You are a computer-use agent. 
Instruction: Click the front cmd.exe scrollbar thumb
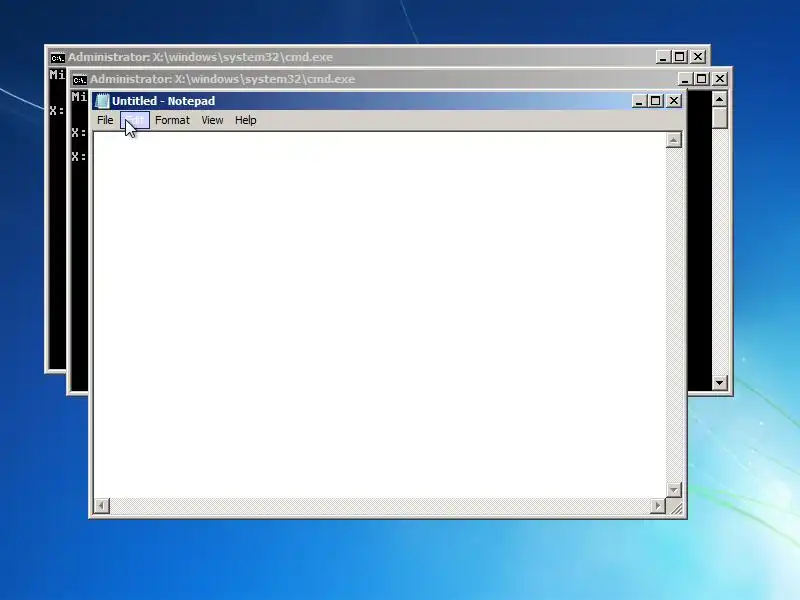(719, 118)
